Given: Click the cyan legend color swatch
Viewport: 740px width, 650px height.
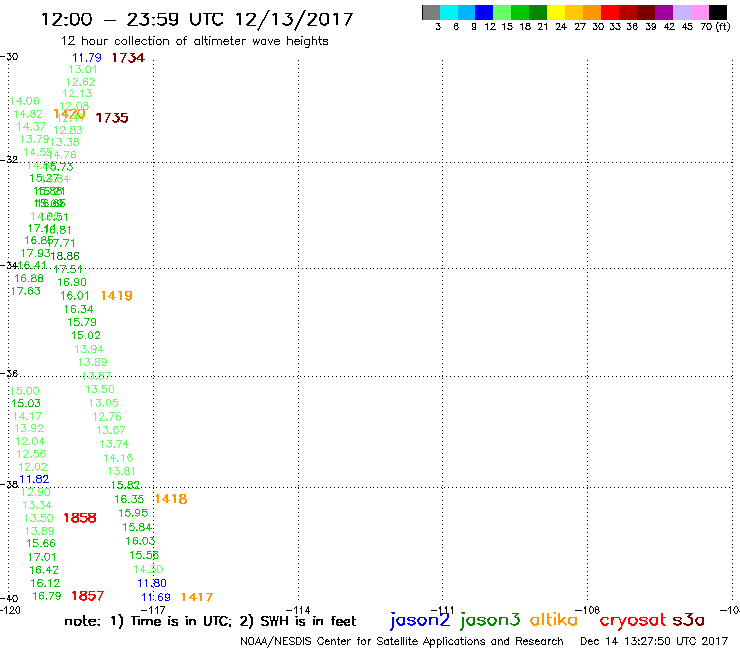Looking at the screenshot, I should click(449, 12).
